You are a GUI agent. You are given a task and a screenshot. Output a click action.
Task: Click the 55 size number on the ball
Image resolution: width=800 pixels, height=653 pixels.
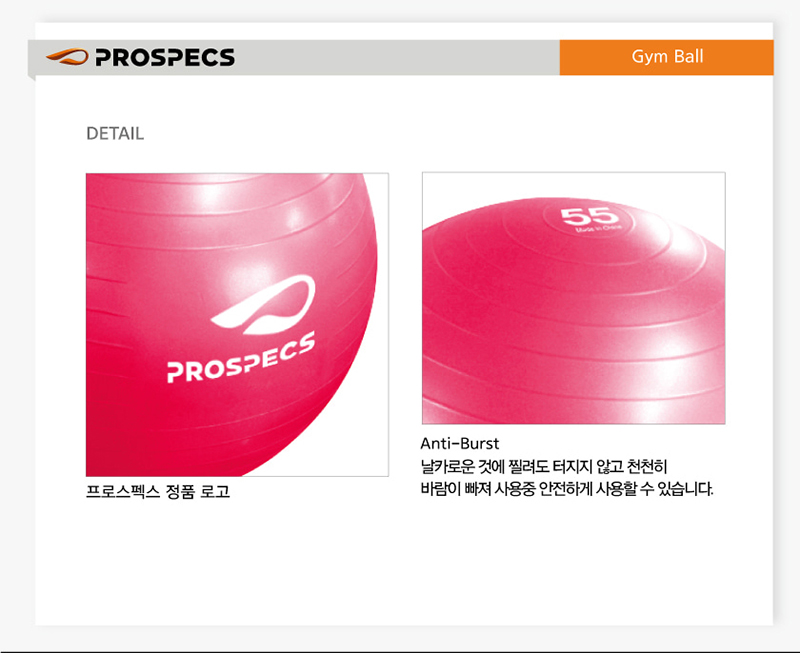[x=586, y=216]
